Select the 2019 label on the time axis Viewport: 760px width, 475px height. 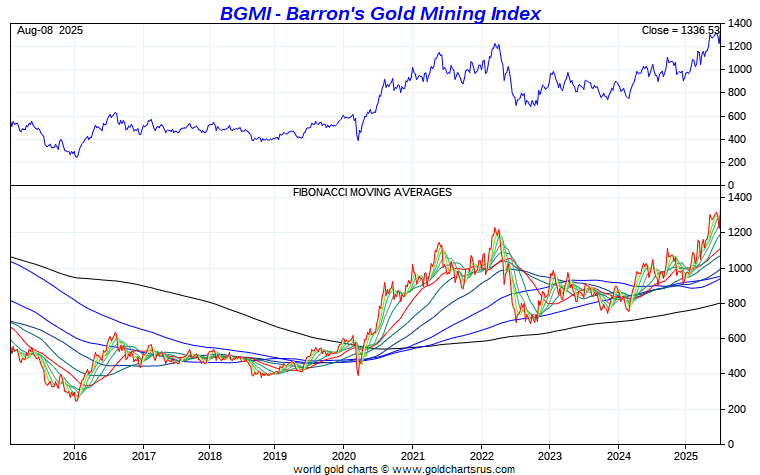[x=275, y=457]
